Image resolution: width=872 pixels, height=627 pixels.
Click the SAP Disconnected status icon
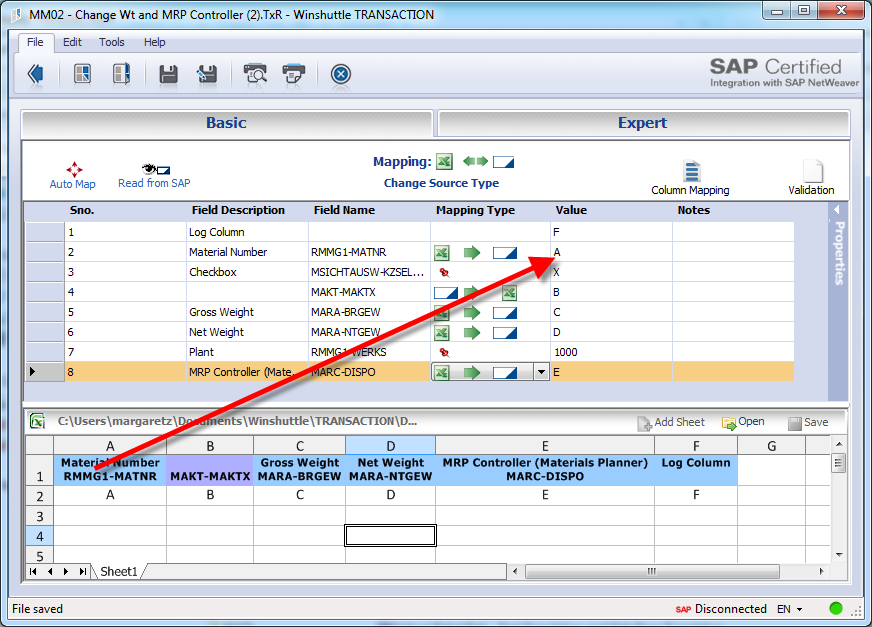tap(683, 609)
